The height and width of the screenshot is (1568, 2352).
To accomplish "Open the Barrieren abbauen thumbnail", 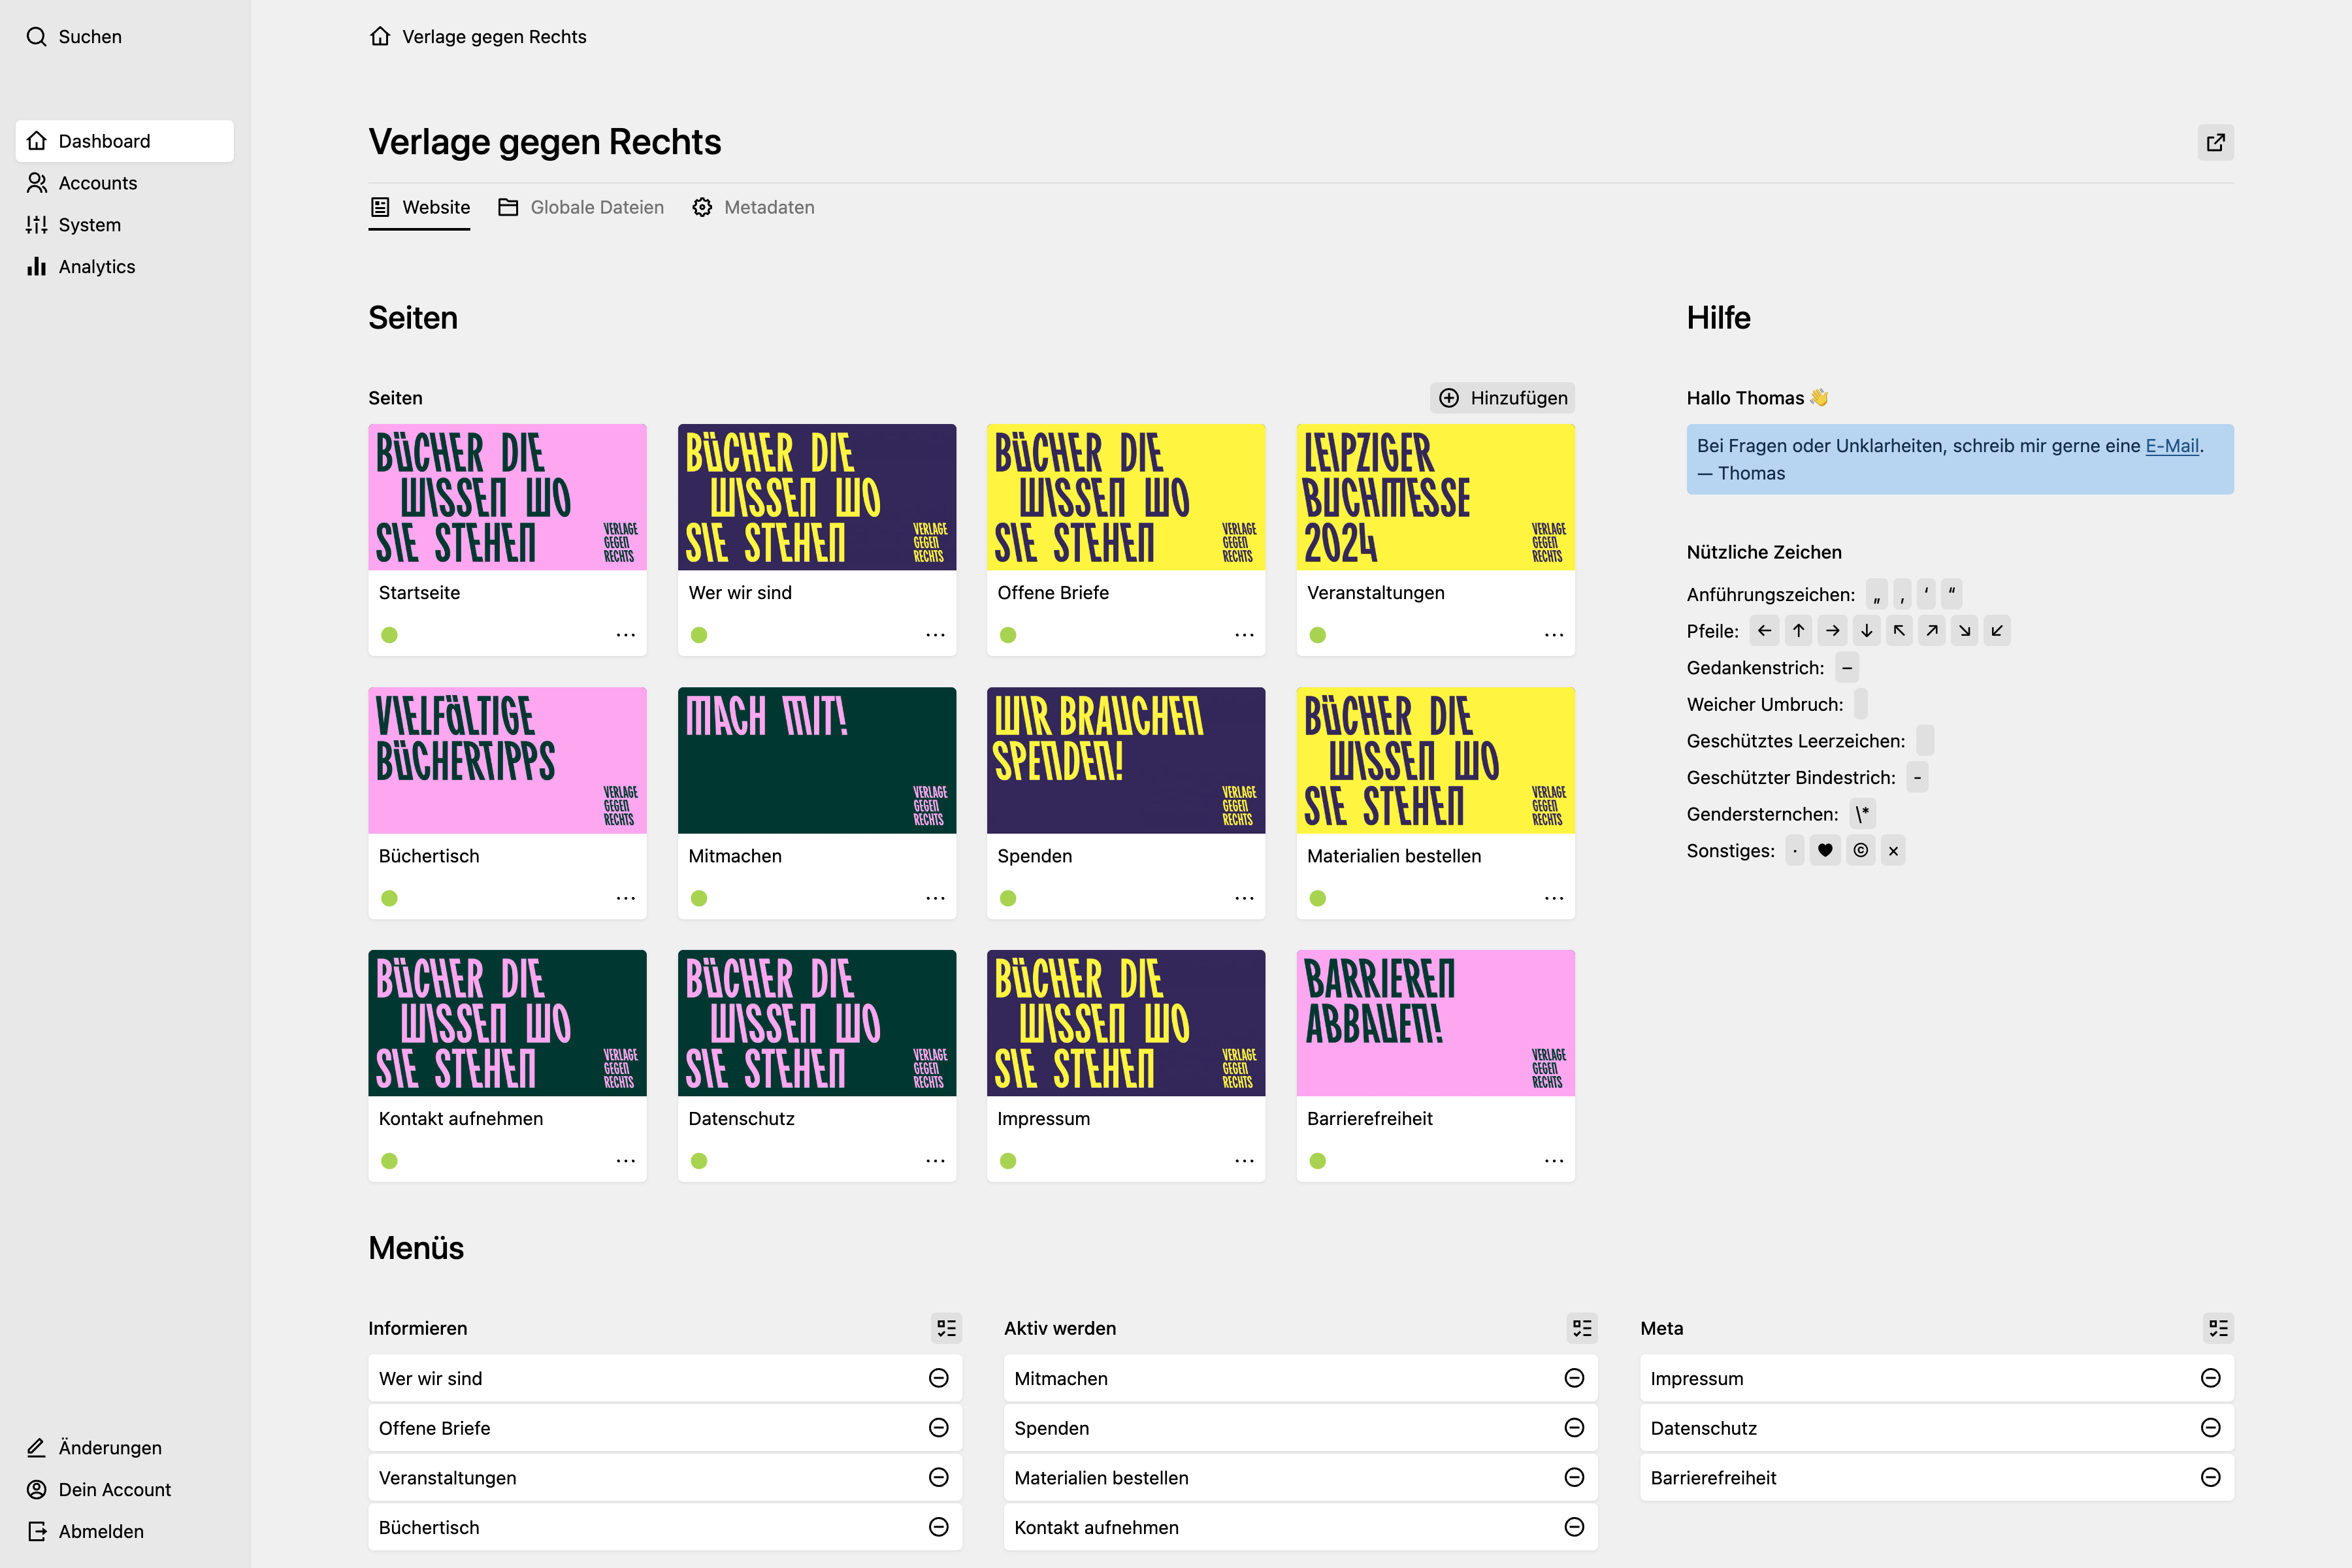I will click(x=1436, y=1023).
